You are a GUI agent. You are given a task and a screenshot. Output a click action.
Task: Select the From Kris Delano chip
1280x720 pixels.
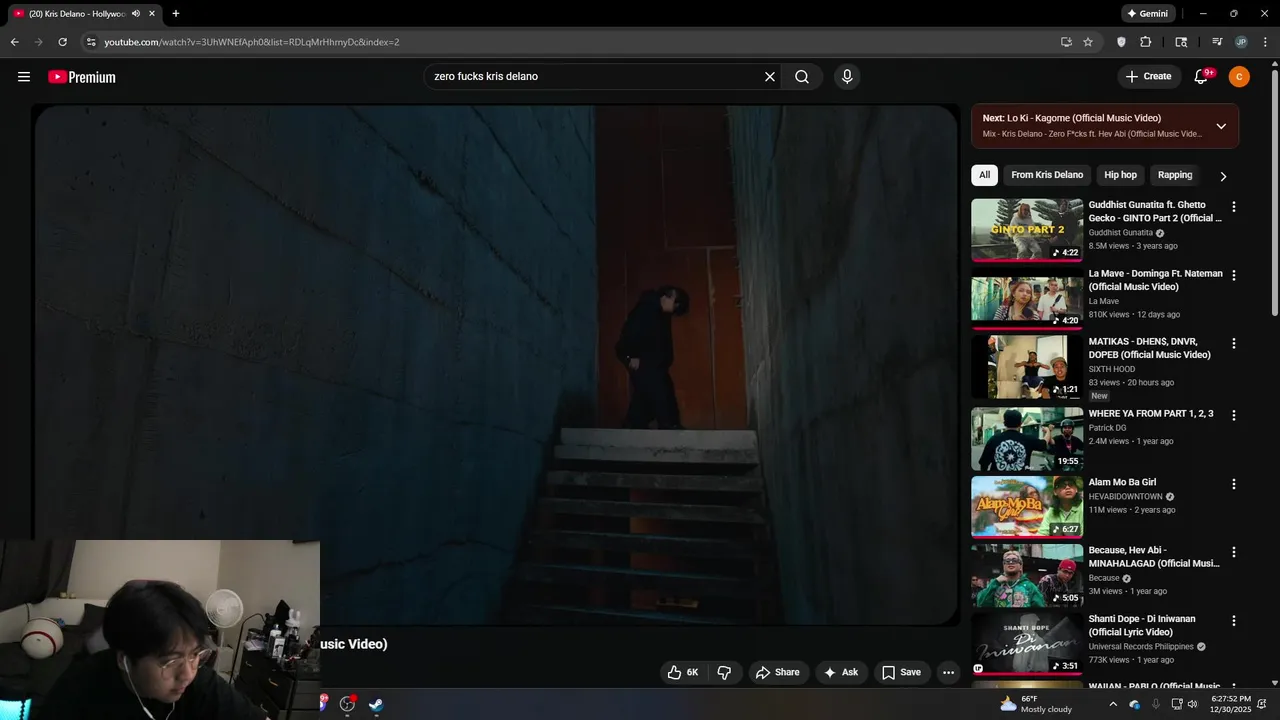(x=1047, y=175)
